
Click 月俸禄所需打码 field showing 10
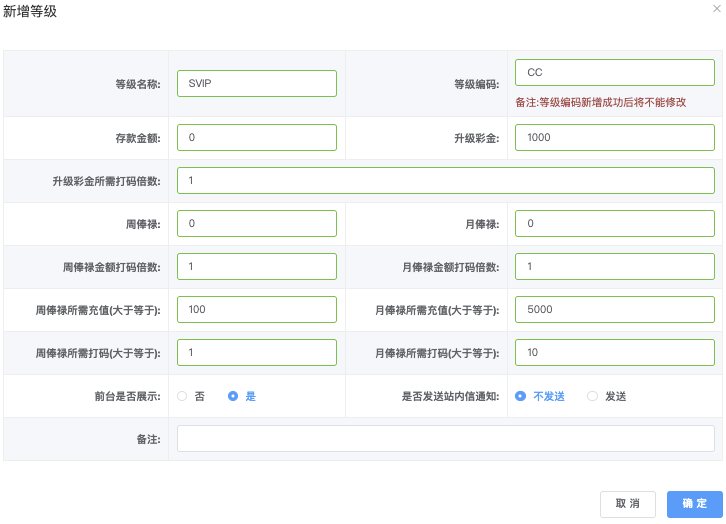click(x=614, y=352)
